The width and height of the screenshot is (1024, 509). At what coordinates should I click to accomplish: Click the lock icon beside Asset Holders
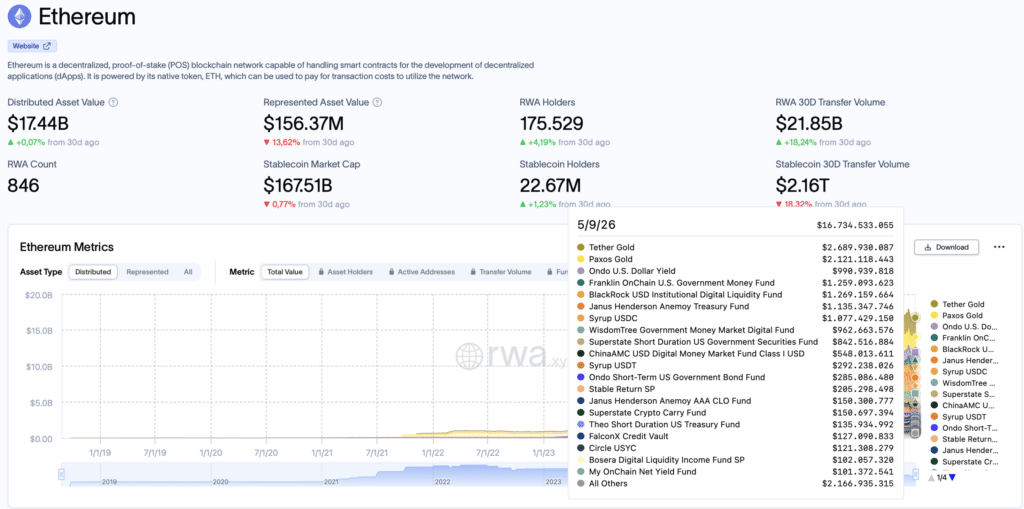tap(321, 272)
